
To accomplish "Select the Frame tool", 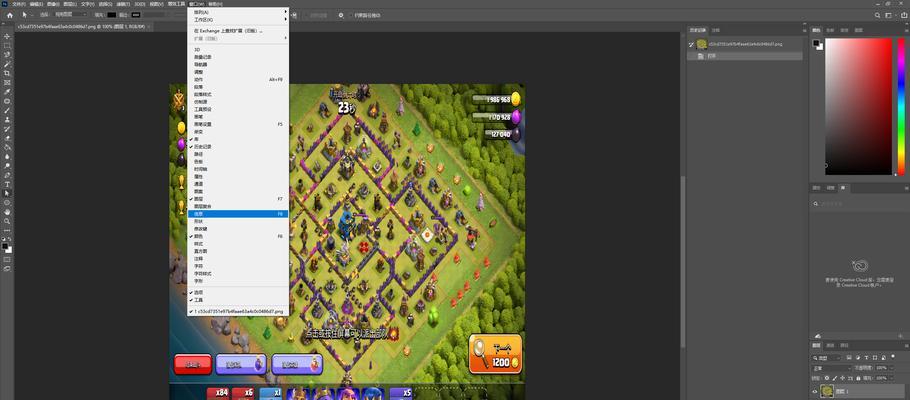I will pyautogui.click(x=7, y=82).
